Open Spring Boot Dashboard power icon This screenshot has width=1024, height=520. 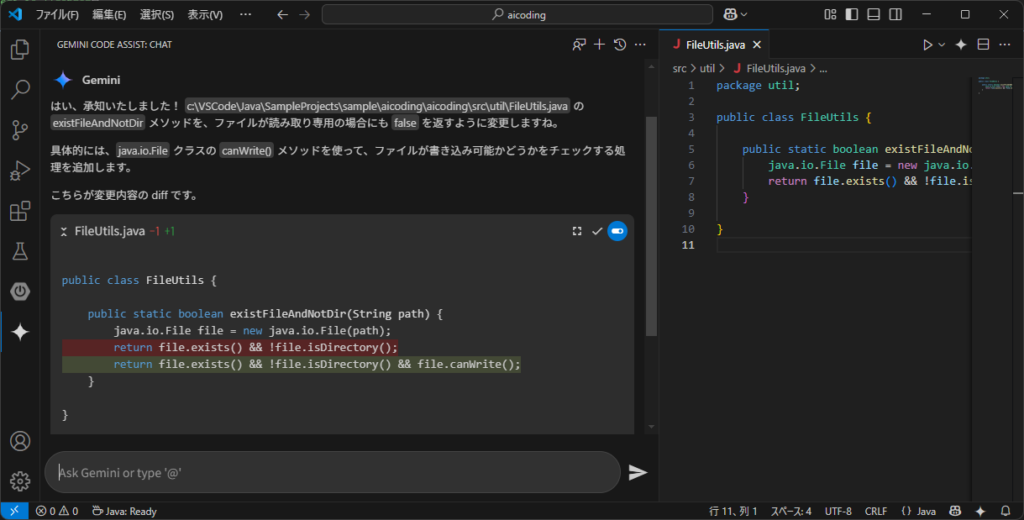[x=20, y=291]
